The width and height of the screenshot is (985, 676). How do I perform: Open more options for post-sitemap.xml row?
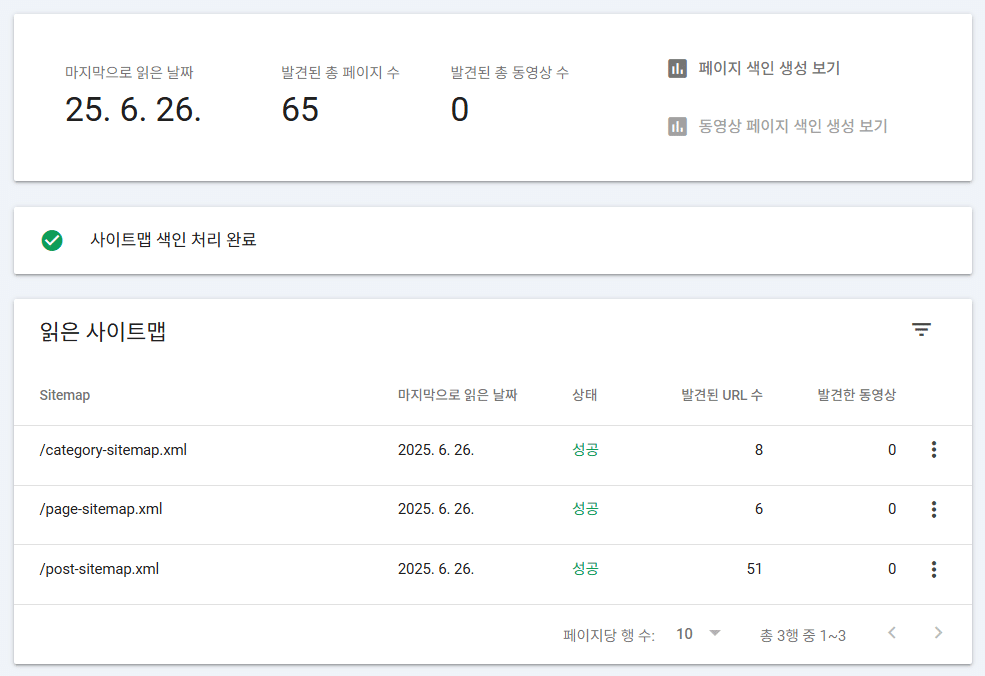[x=933, y=569]
